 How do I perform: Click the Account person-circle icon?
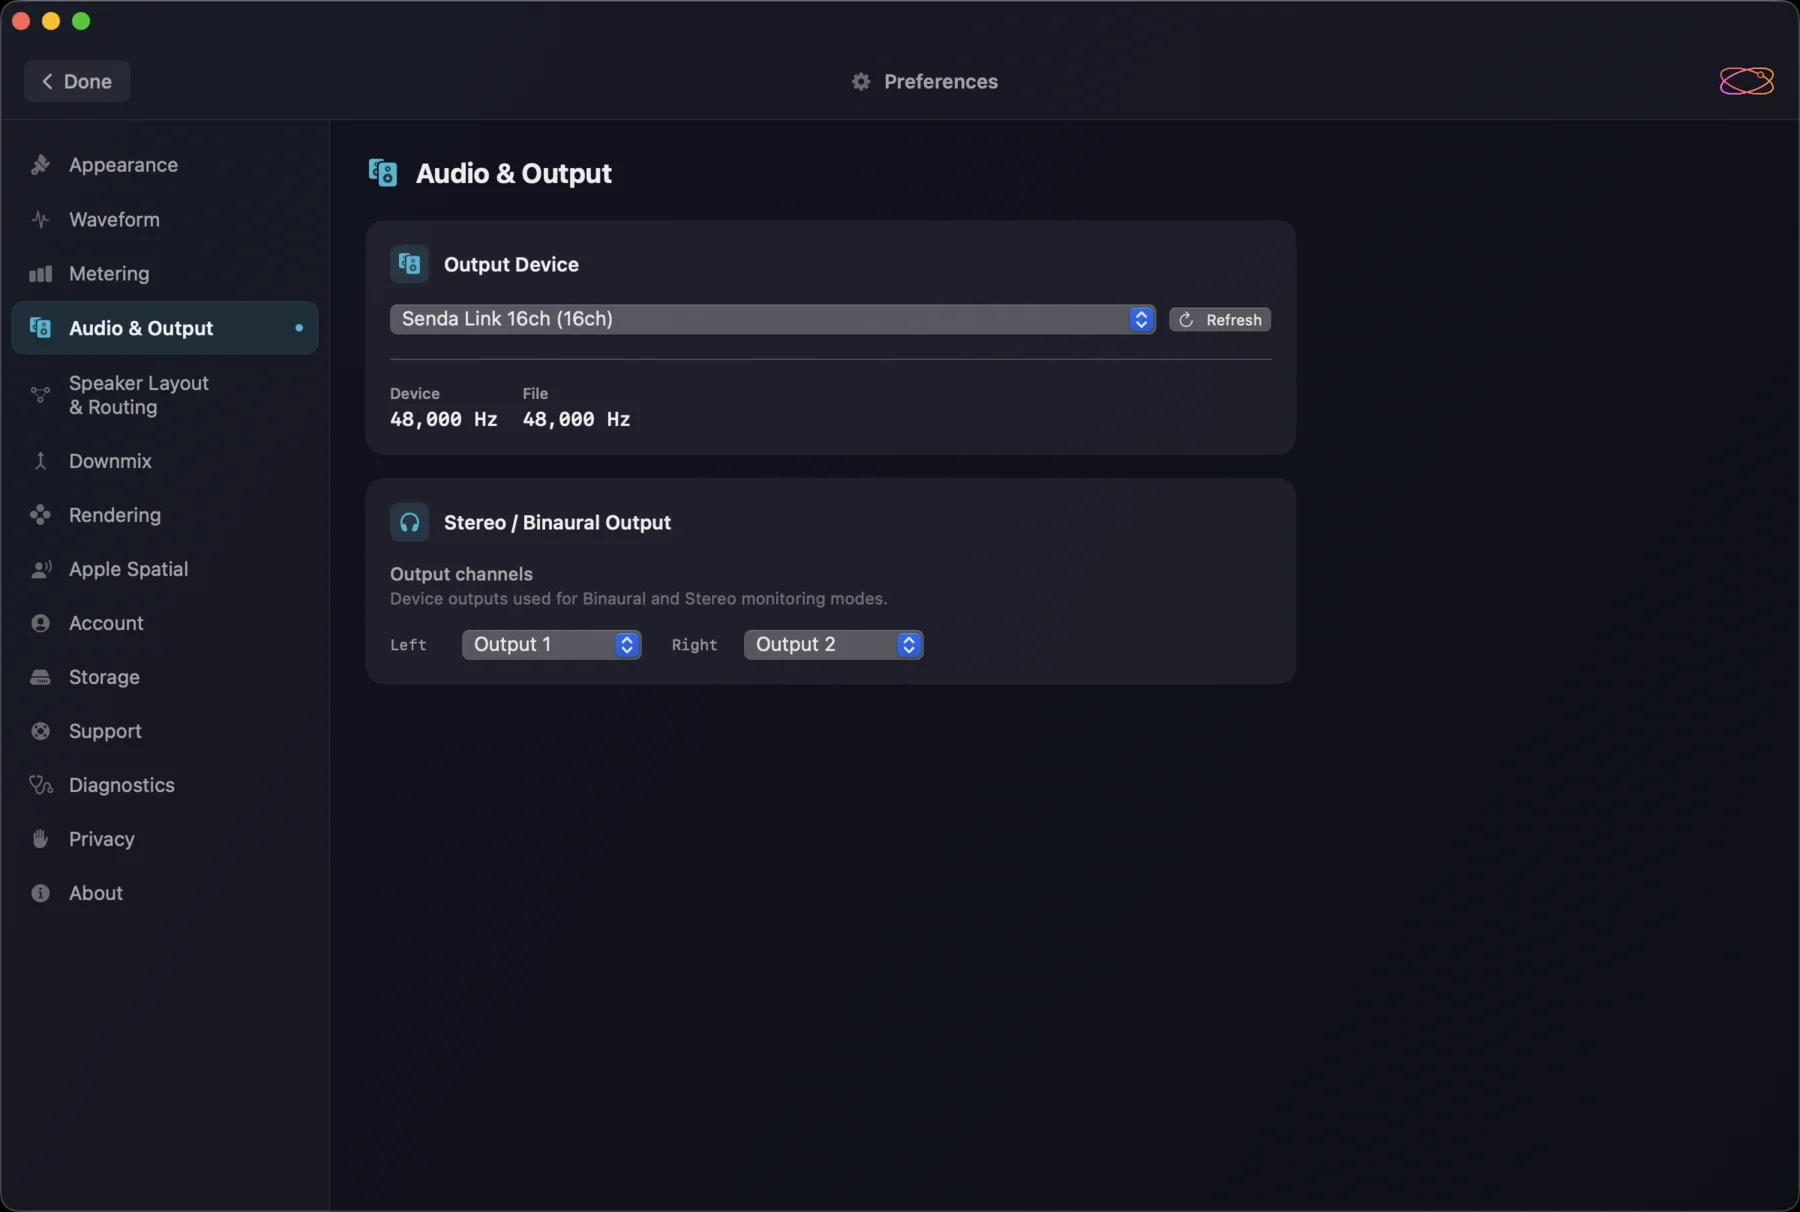pyautogui.click(x=40, y=623)
